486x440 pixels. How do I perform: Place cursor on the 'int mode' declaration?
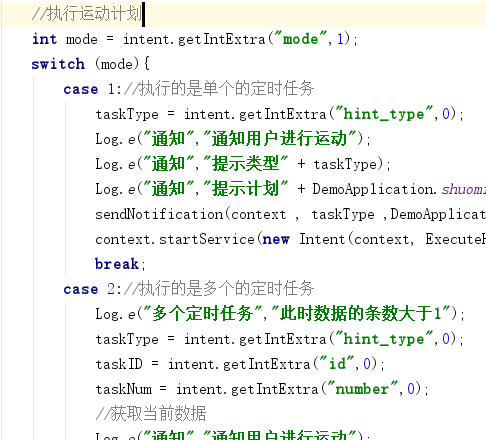pyautogui.click(x=65, y=39)
